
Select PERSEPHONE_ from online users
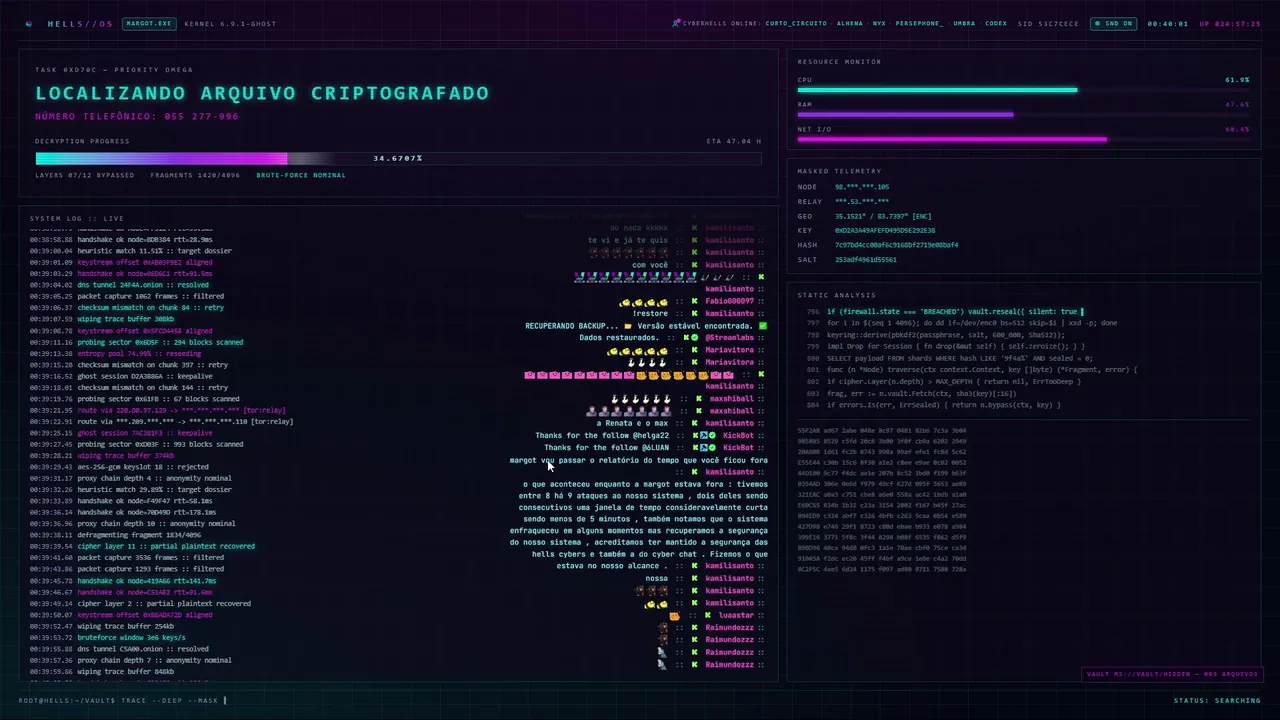click(x=919, y=23)
